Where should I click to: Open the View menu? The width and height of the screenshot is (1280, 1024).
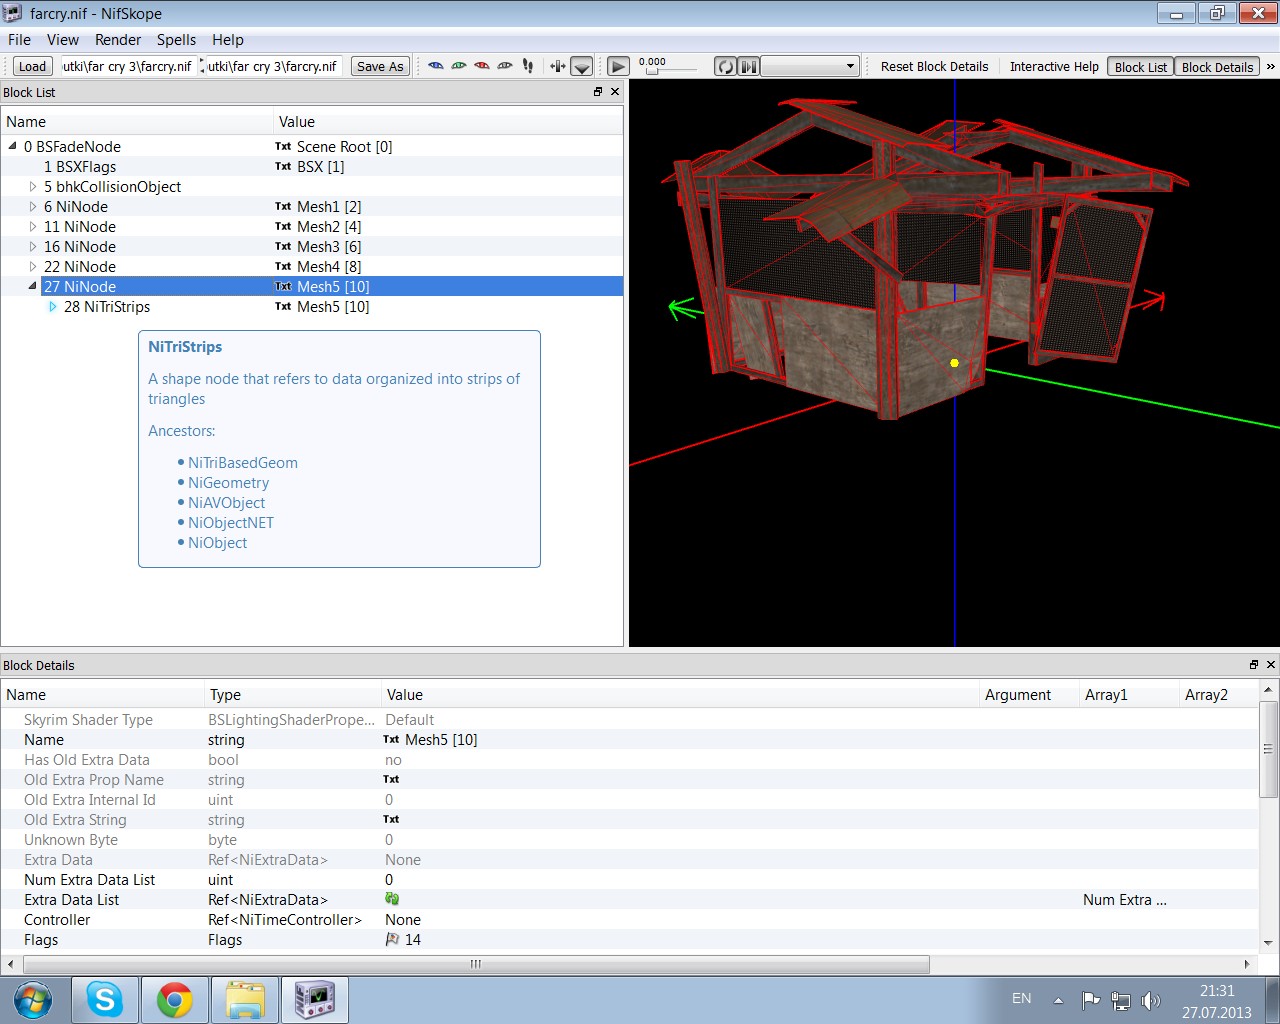pyautogui.click(x=62, y=40)
